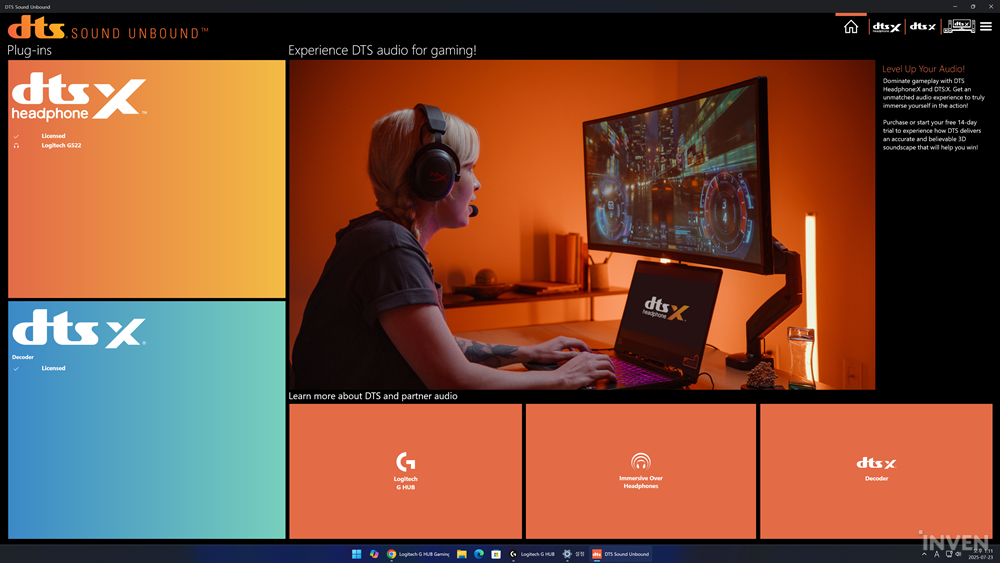This screenshot has height=563, width=1000.
Task: Click the Licensed status under Decoder
Action: click(54, 368)
